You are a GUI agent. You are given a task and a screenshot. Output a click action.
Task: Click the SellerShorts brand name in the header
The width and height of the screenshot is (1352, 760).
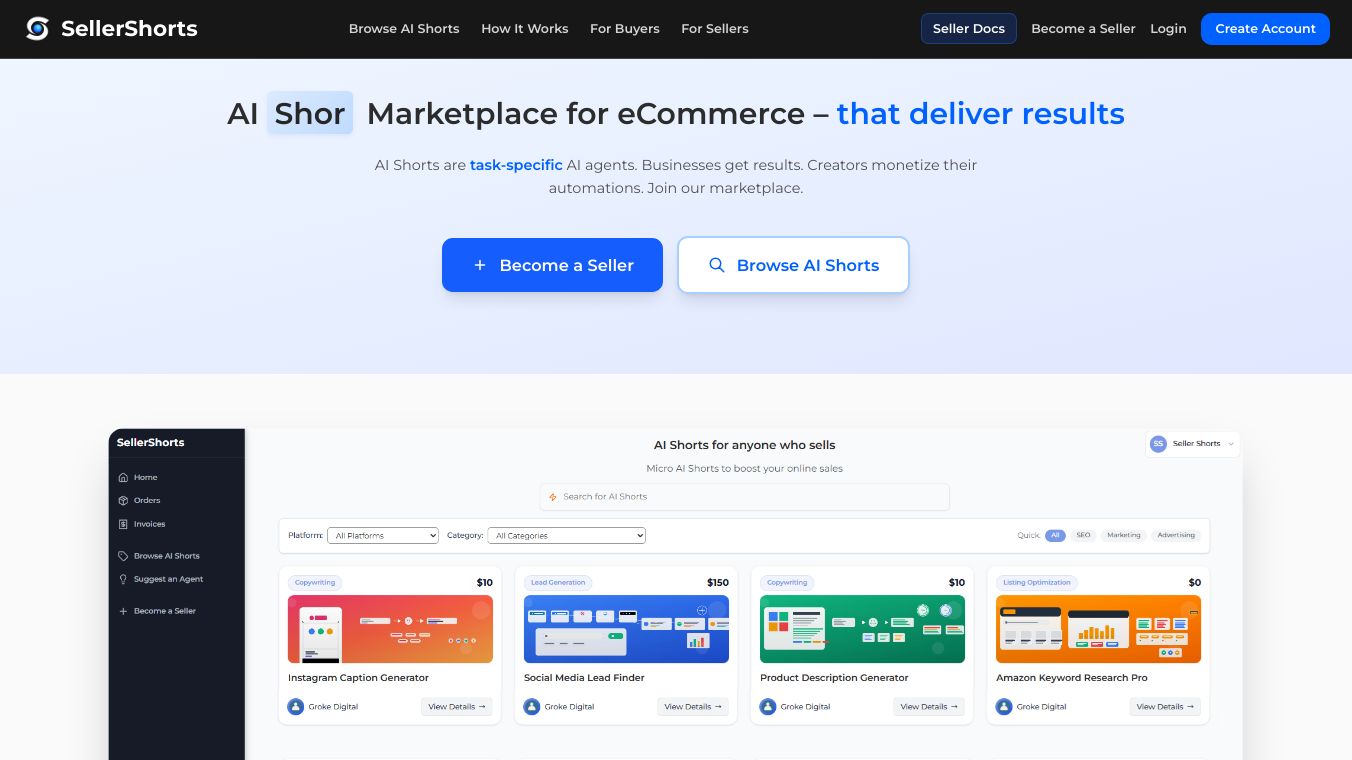pyautogui.click(x=129, y=29)
